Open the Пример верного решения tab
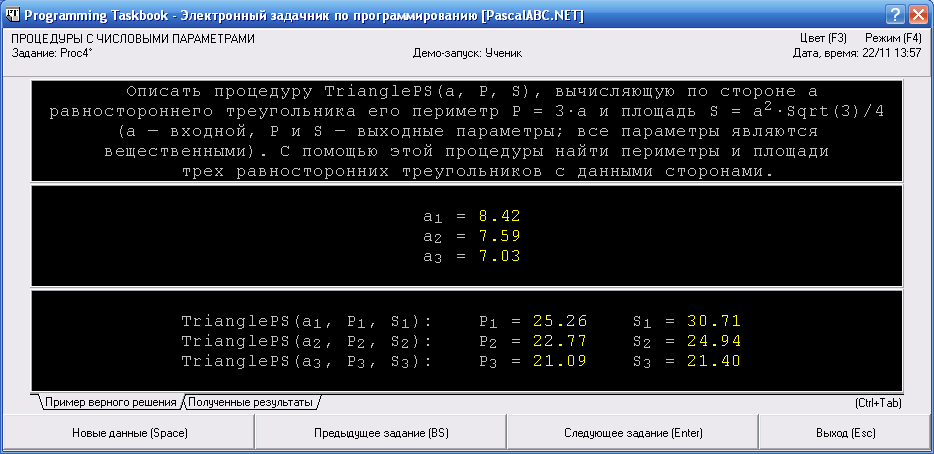 (x=110, y=403)
